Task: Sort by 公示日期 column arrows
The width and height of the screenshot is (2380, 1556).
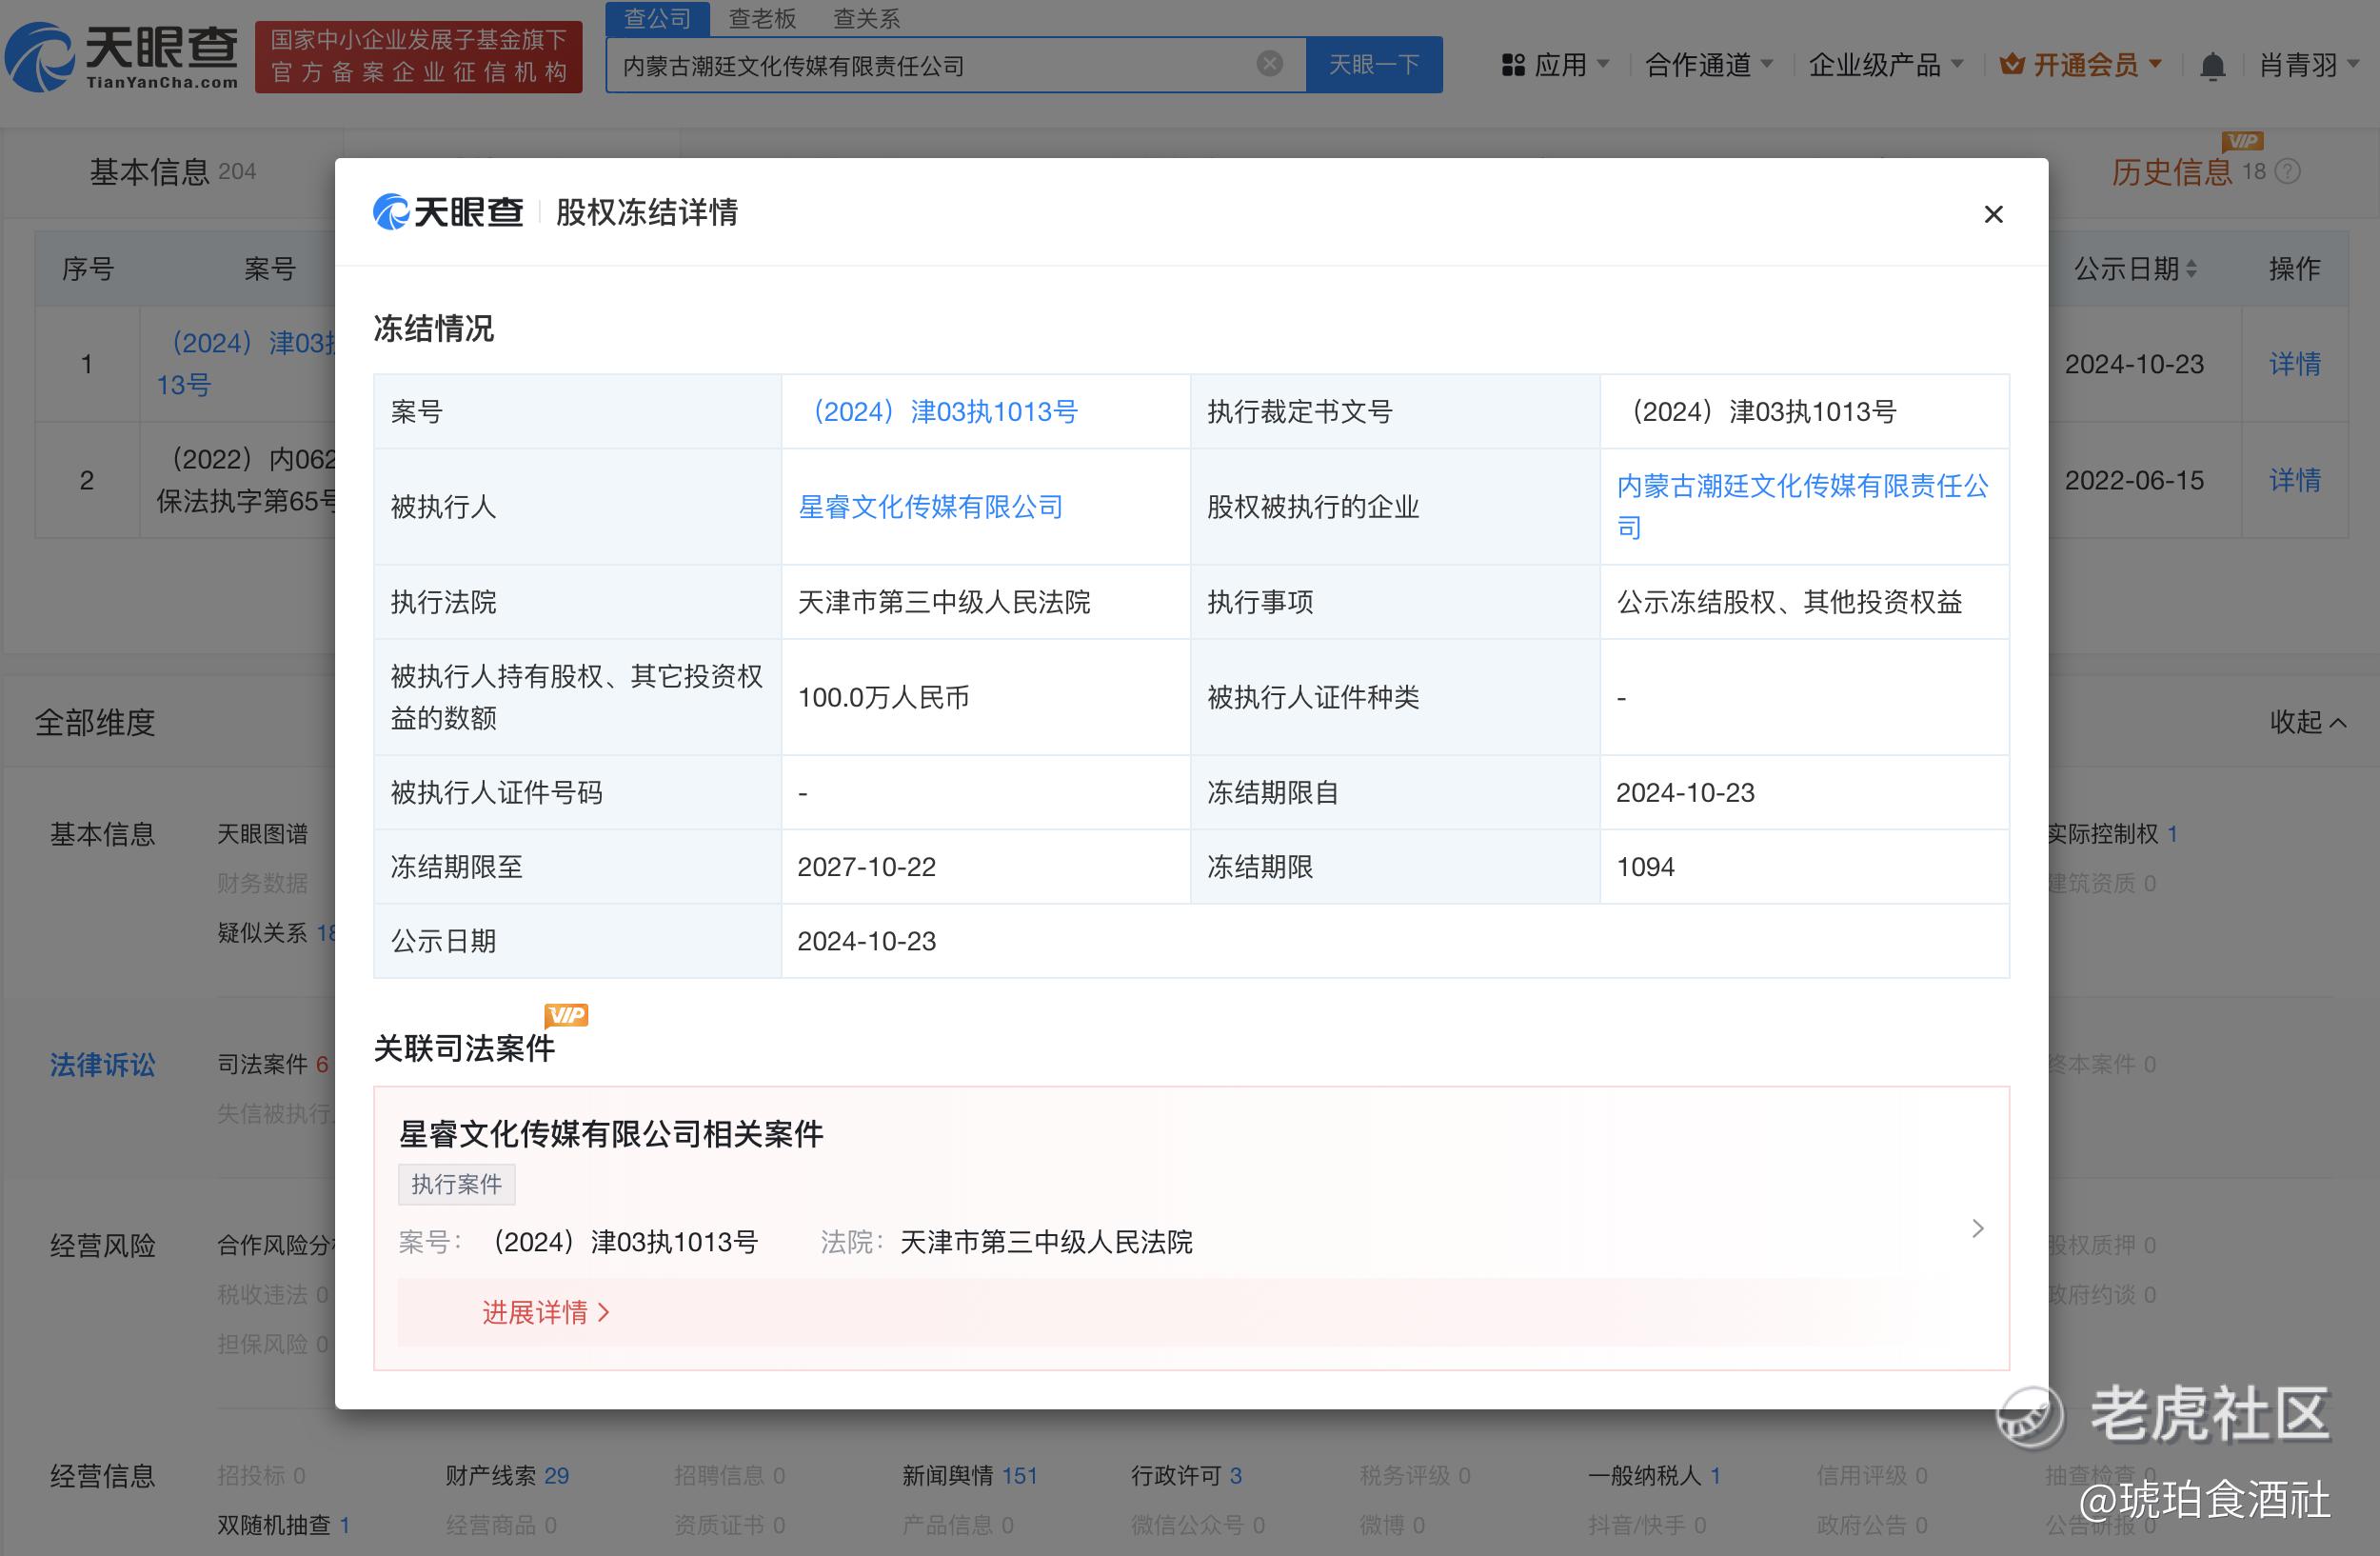Action: 2191,268
